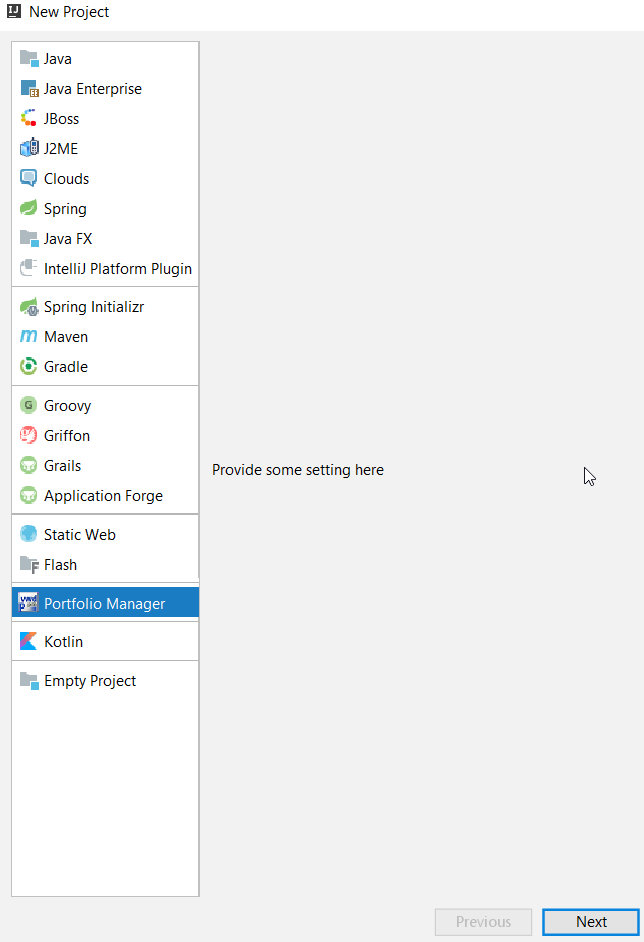
Task: Click the Java Enterprise icon
Action: [x=29, y=89]
